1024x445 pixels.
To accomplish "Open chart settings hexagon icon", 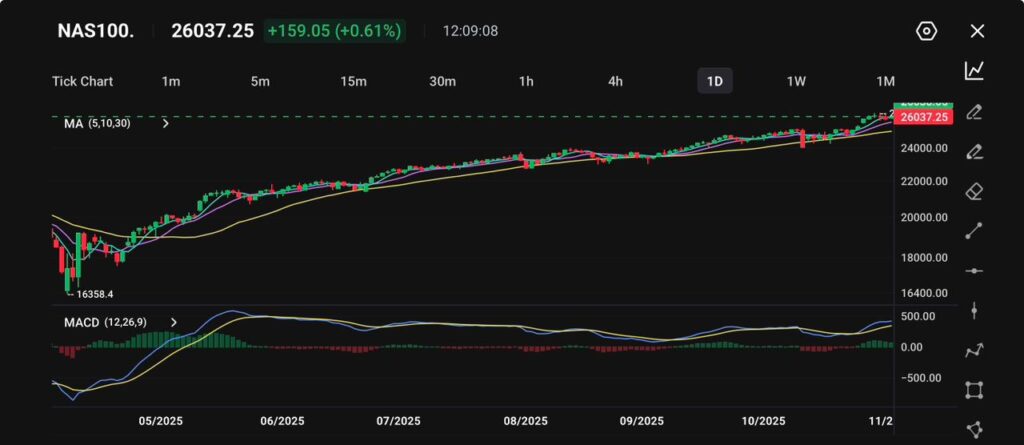I will [x=926, y=31].
